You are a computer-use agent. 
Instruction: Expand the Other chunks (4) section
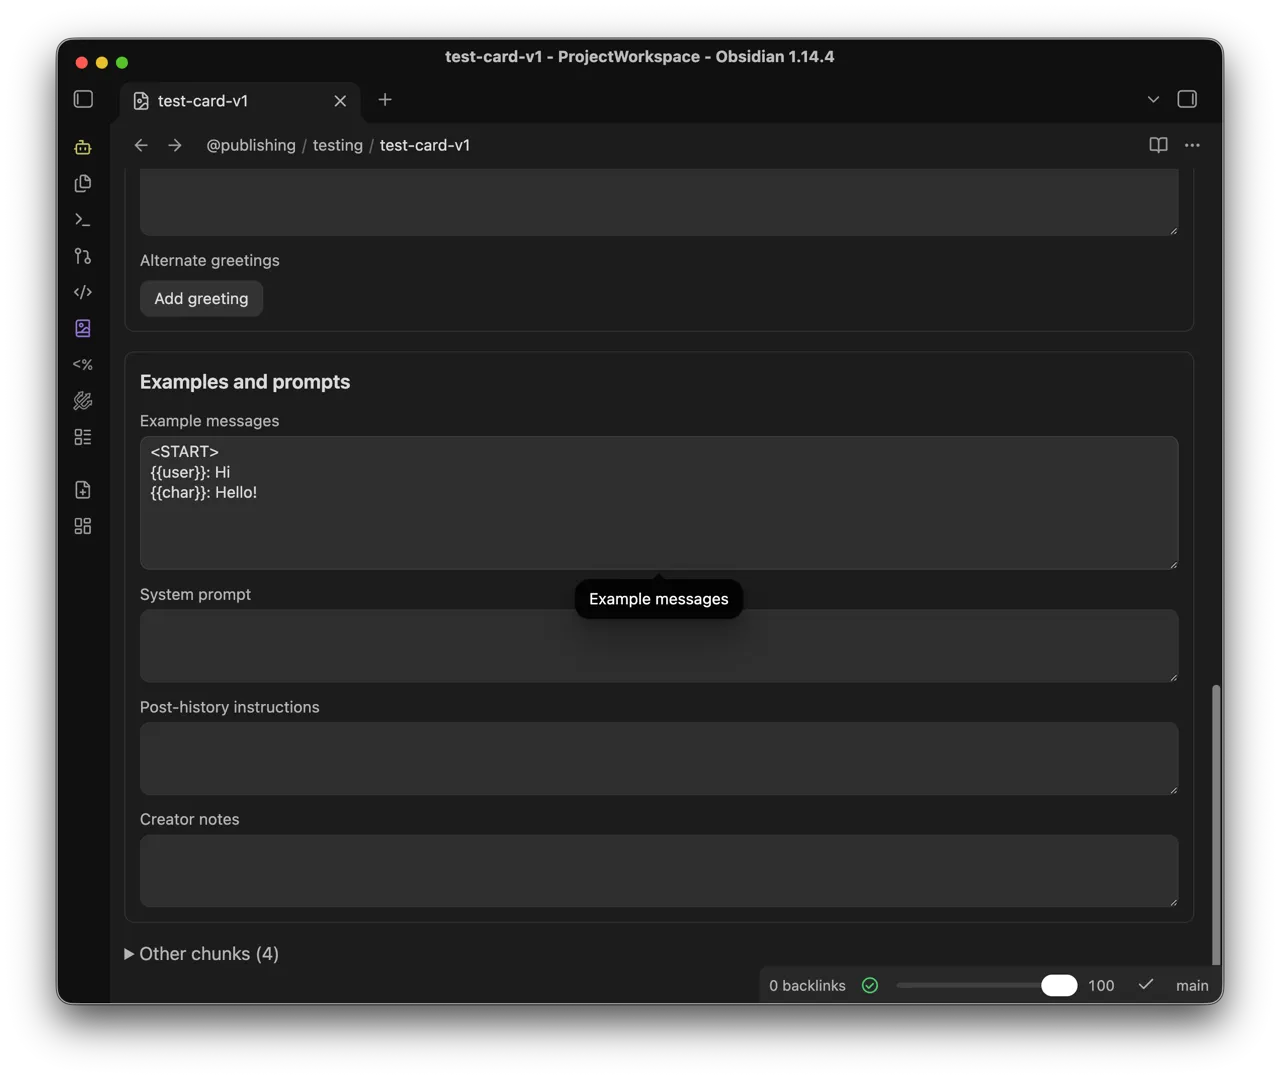(202, 954)
